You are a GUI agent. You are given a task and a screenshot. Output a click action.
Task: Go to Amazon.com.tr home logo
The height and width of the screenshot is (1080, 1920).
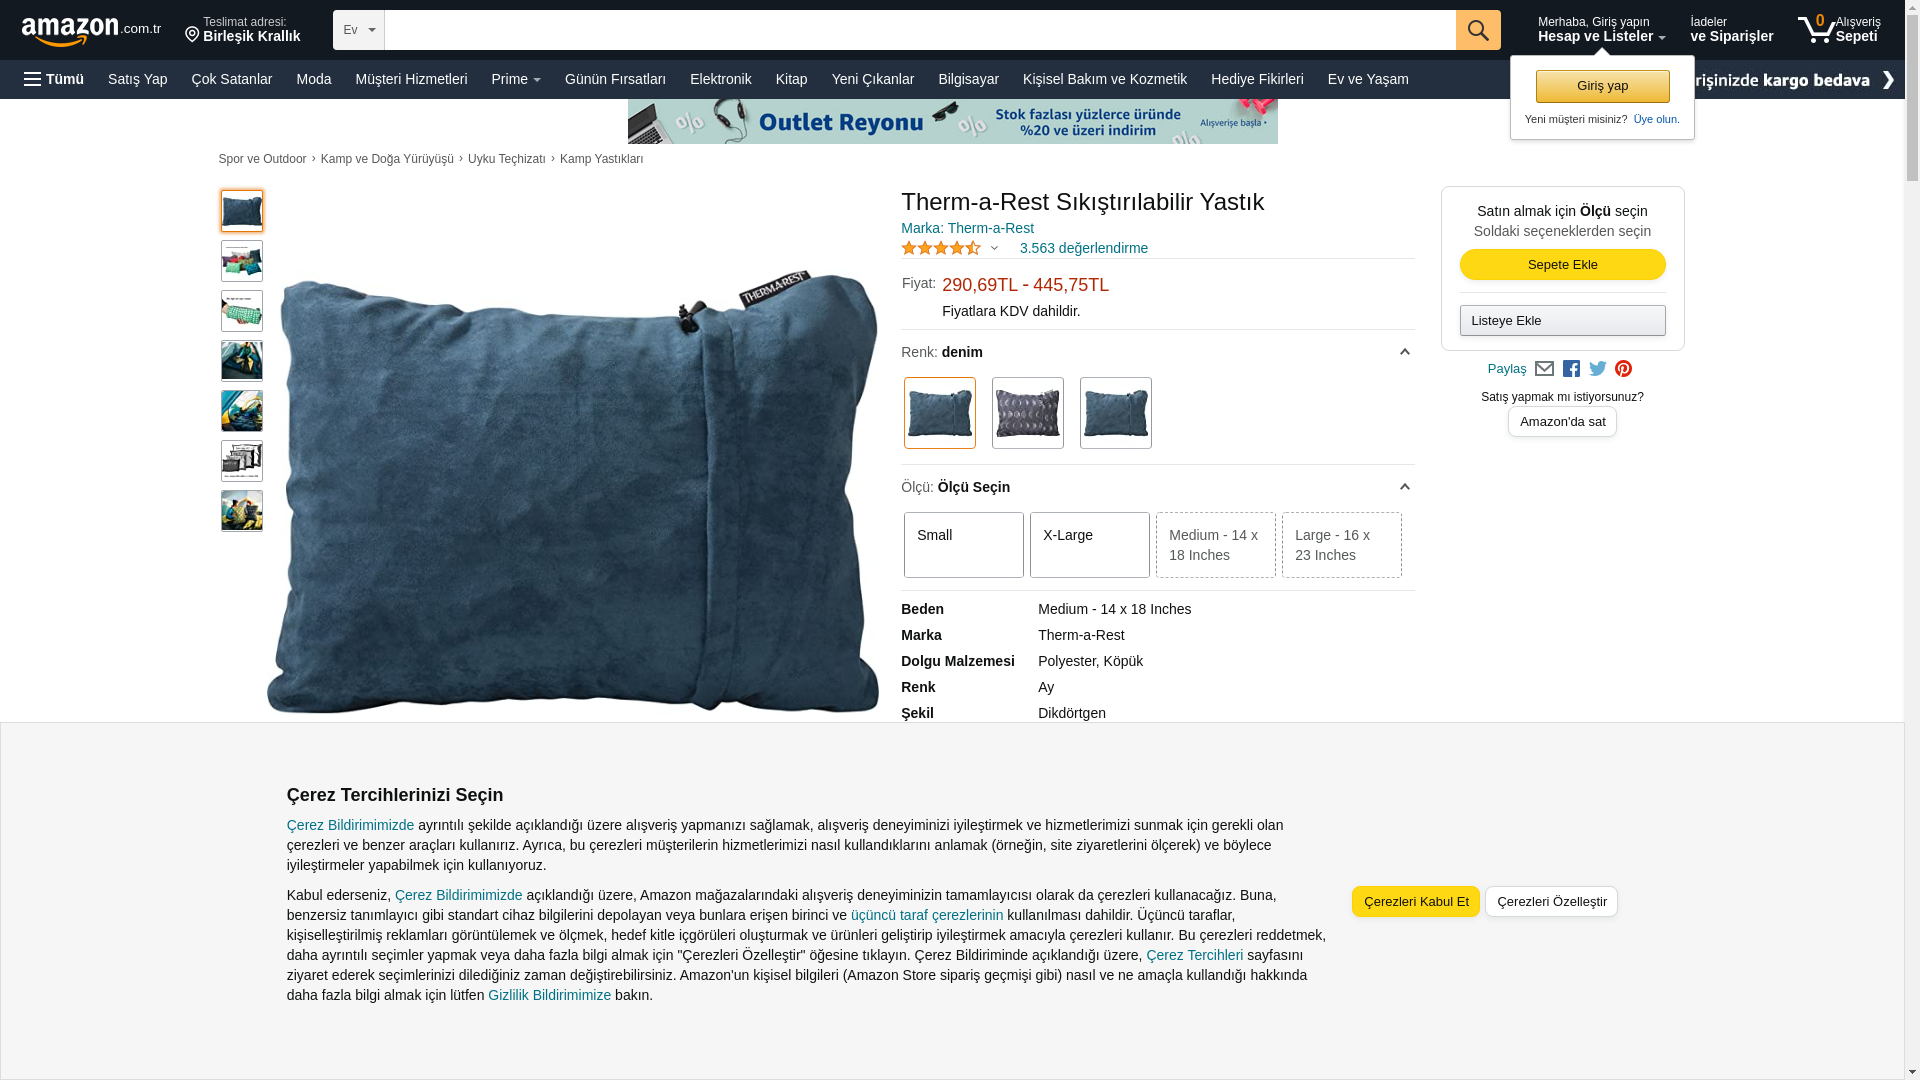pos(91,31)
